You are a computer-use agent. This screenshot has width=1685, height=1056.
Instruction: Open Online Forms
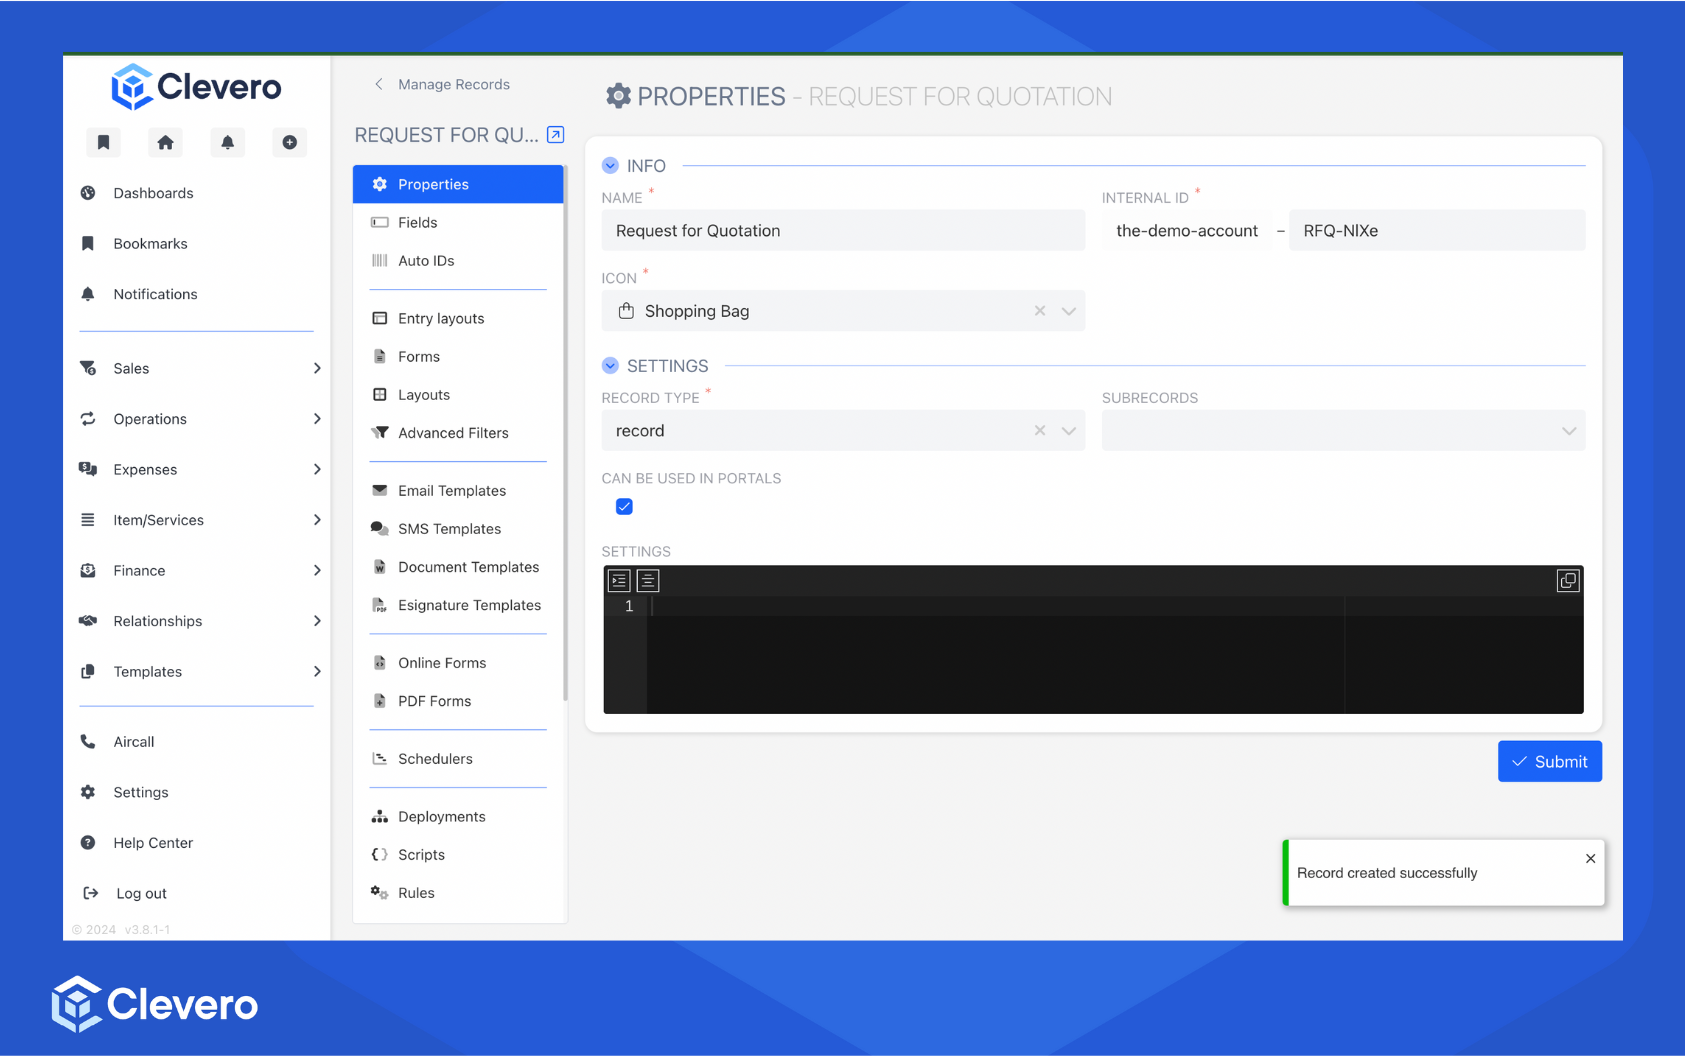pos(458,663)
